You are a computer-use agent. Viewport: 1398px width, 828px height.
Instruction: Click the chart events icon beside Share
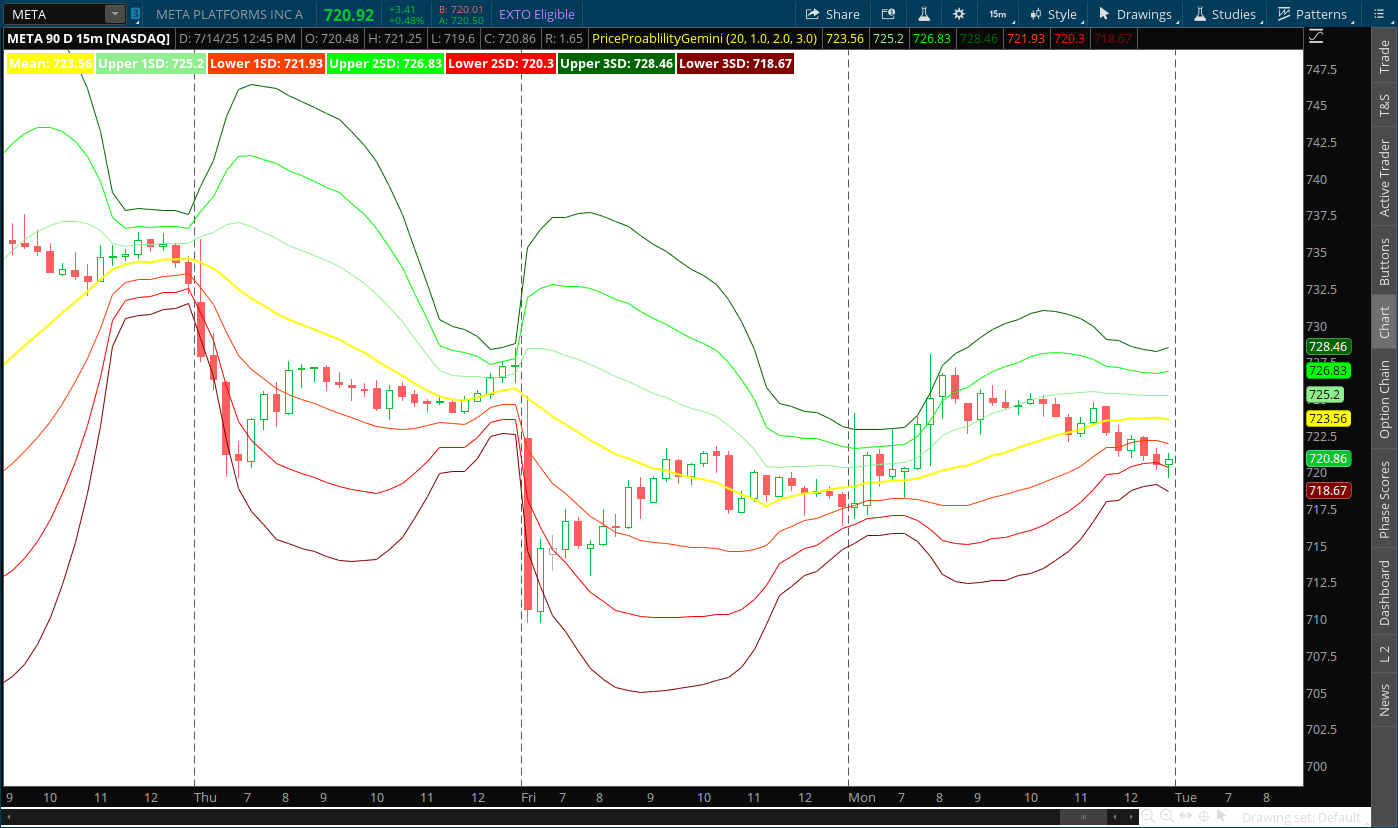(888, 14)
